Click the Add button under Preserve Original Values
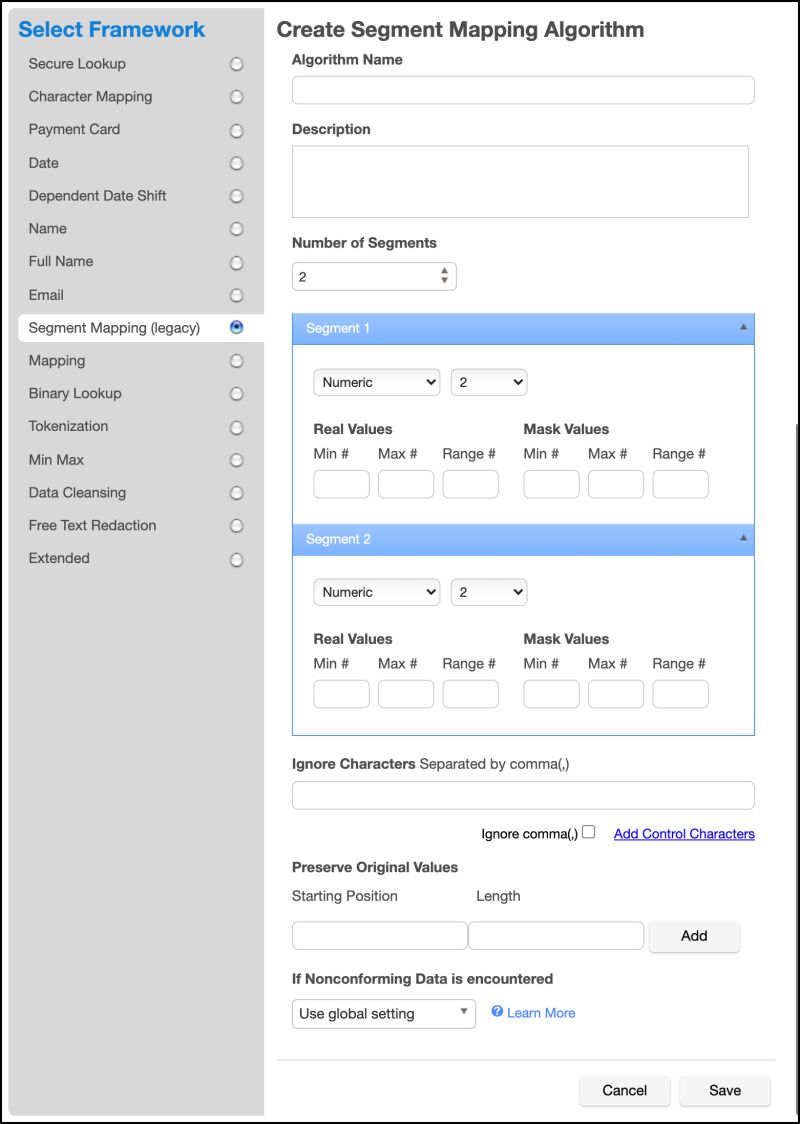 (694, 936)
